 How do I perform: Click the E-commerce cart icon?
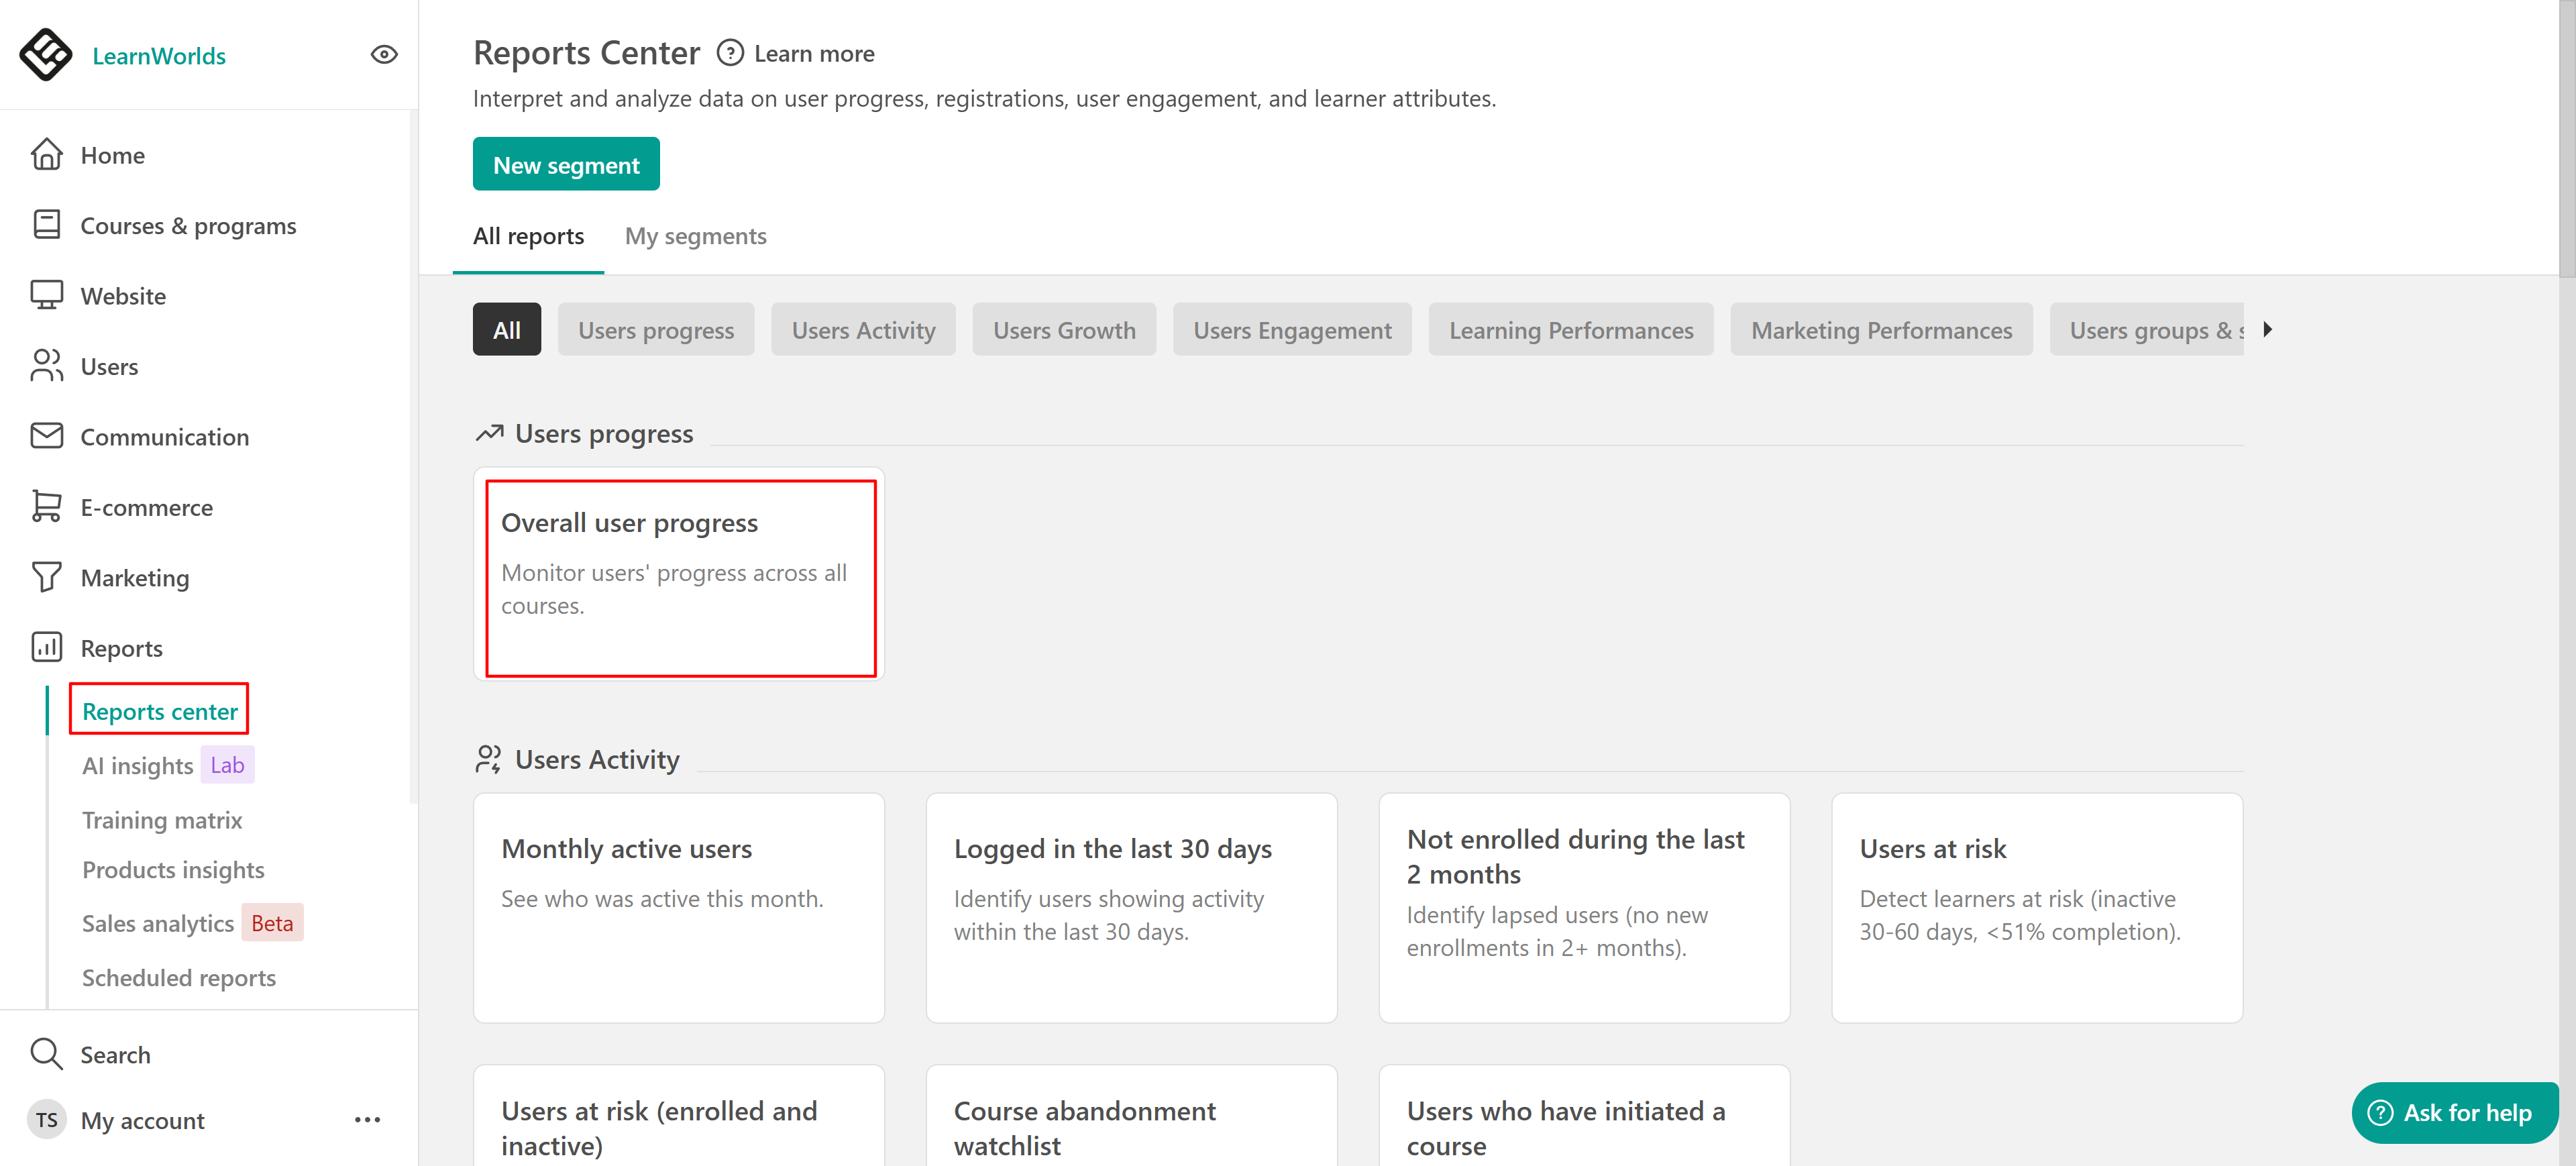(46, 507)
